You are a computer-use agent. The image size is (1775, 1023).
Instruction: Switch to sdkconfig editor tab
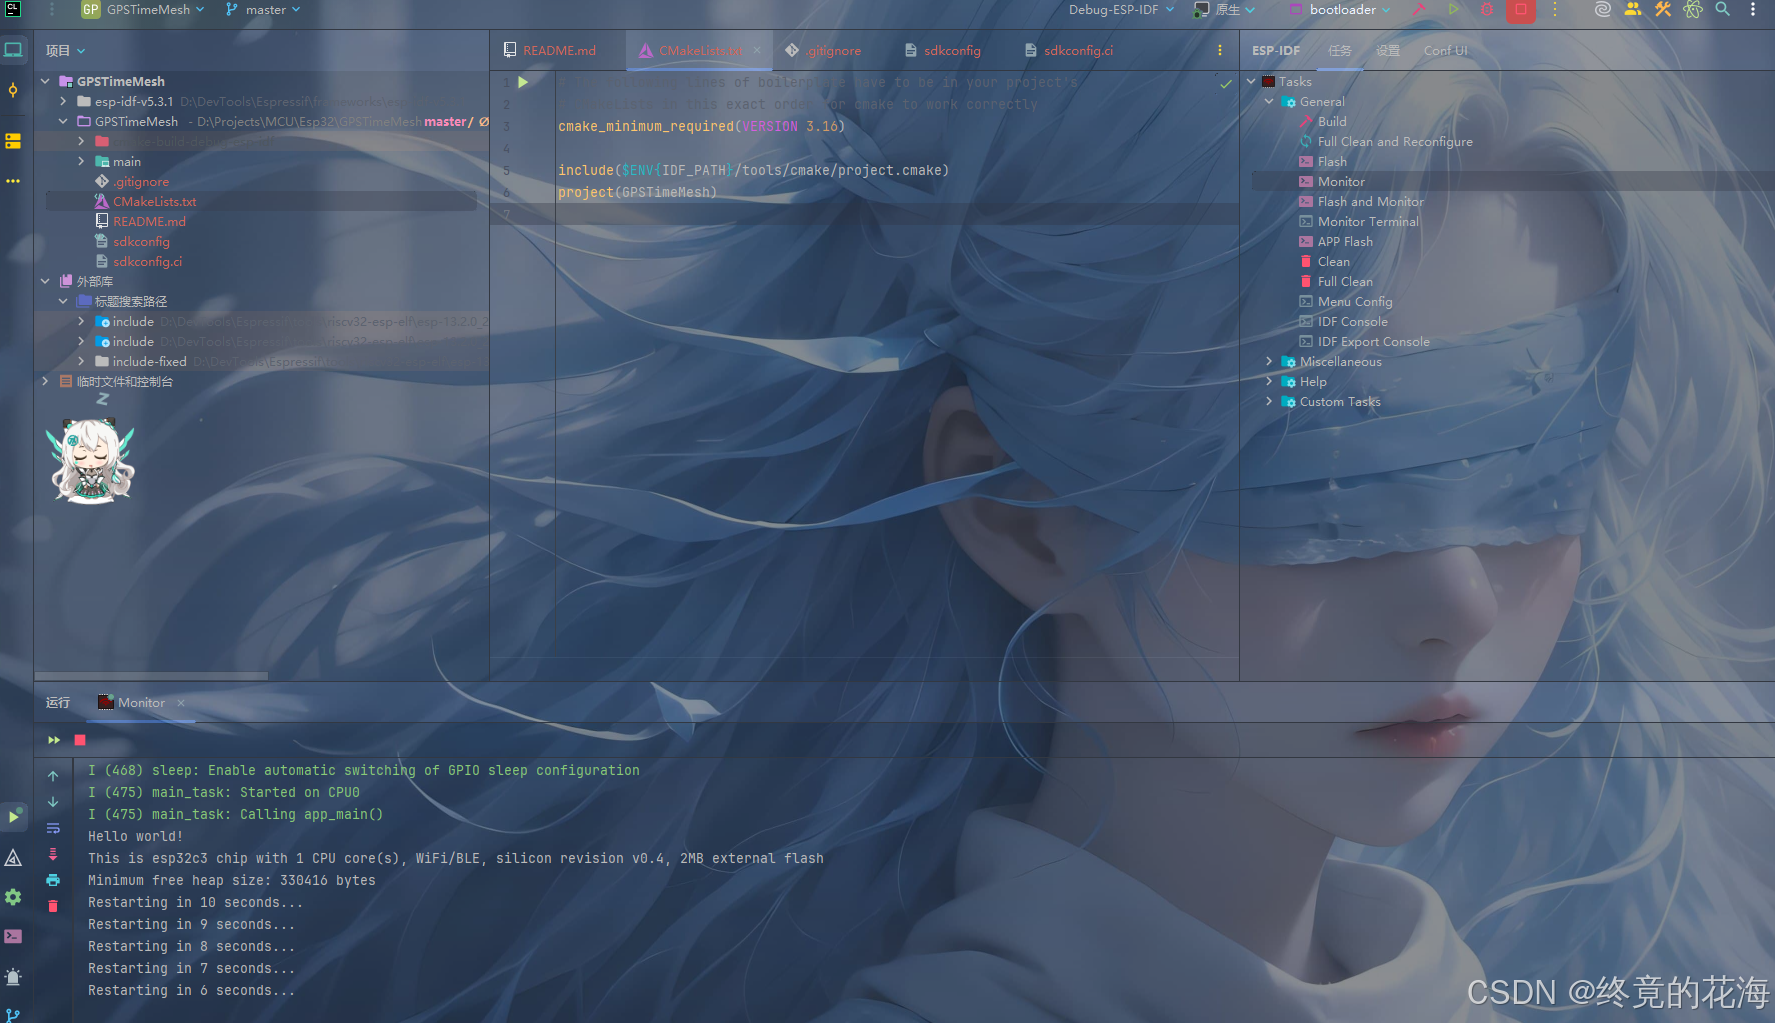943,51
